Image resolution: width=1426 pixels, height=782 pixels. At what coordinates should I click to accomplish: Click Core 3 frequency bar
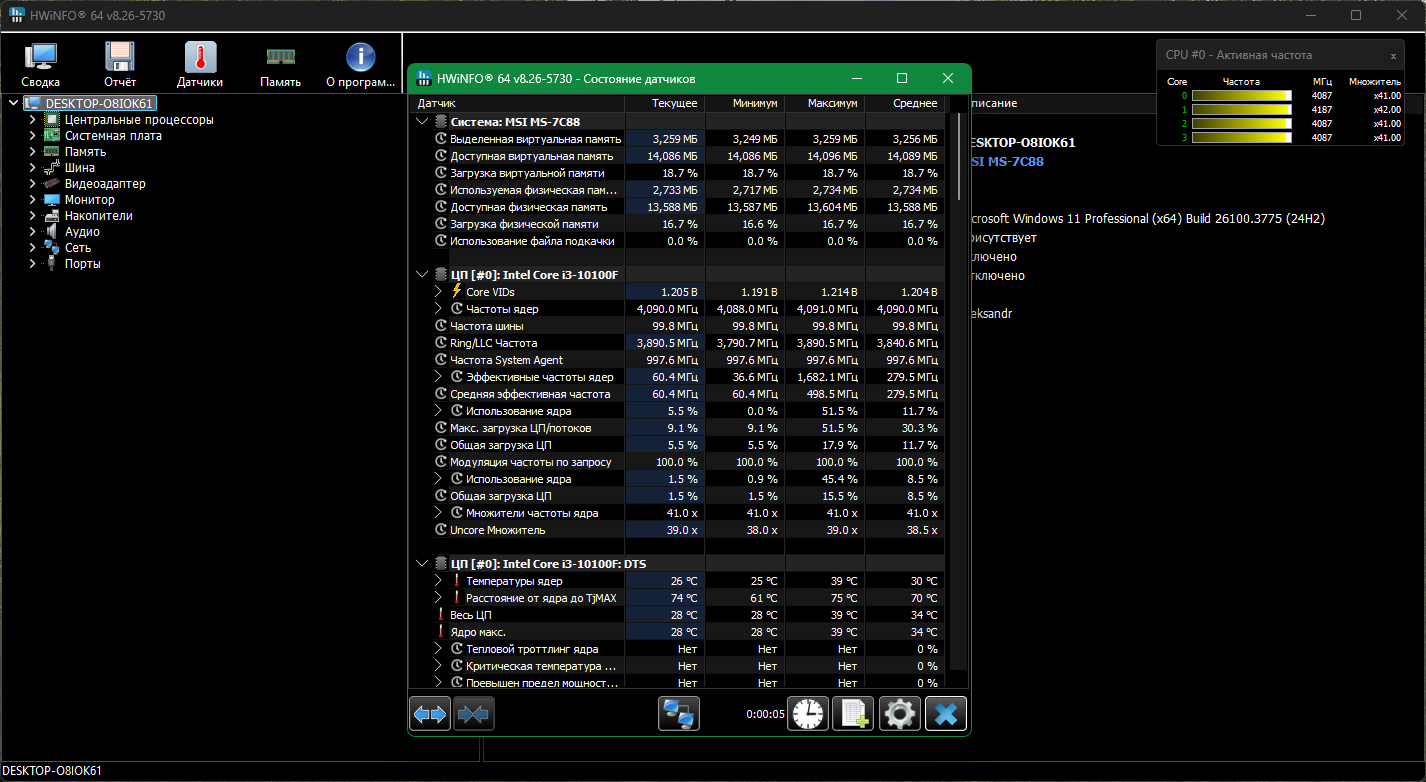[x=1242, y=138]
